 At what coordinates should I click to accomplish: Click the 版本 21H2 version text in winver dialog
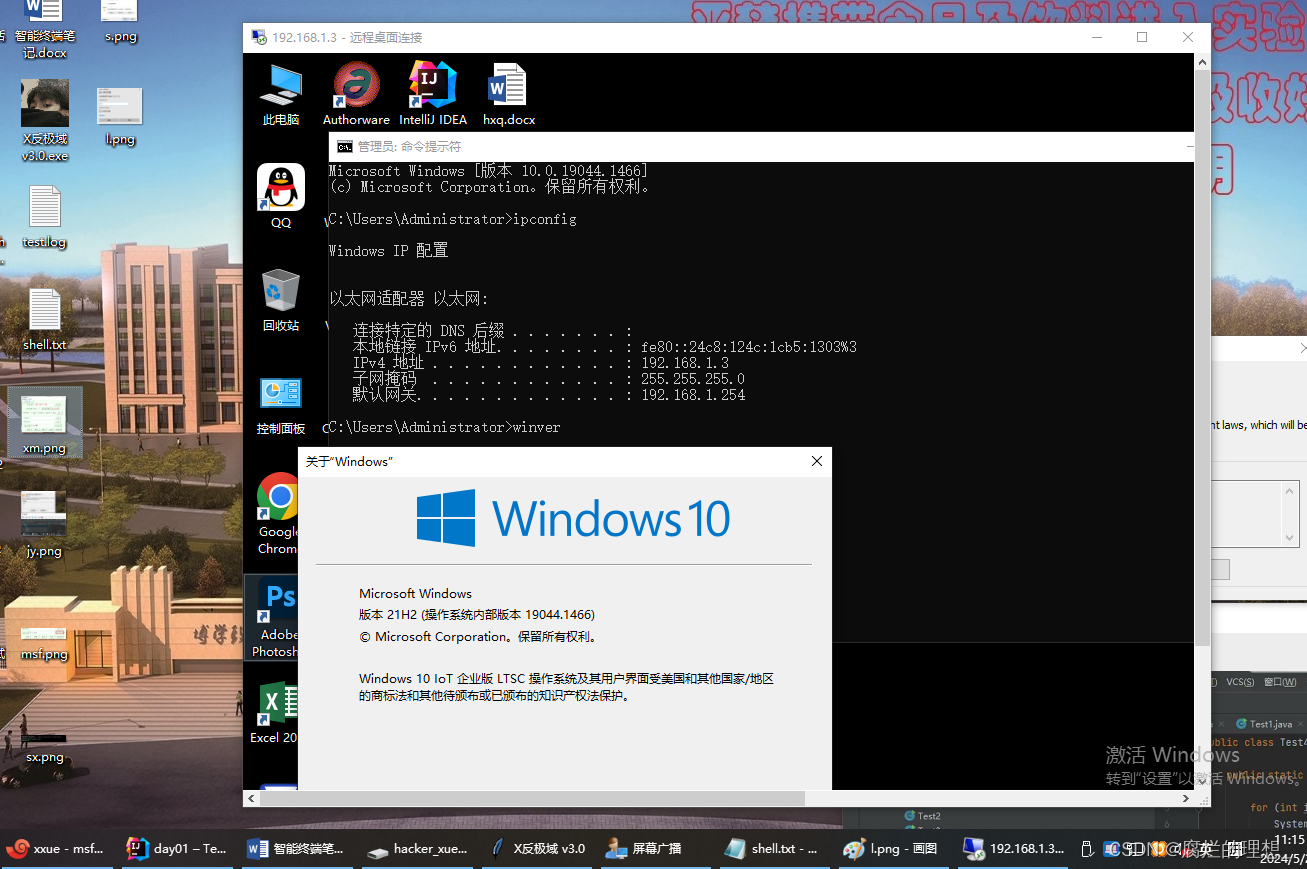pos(476,615)
